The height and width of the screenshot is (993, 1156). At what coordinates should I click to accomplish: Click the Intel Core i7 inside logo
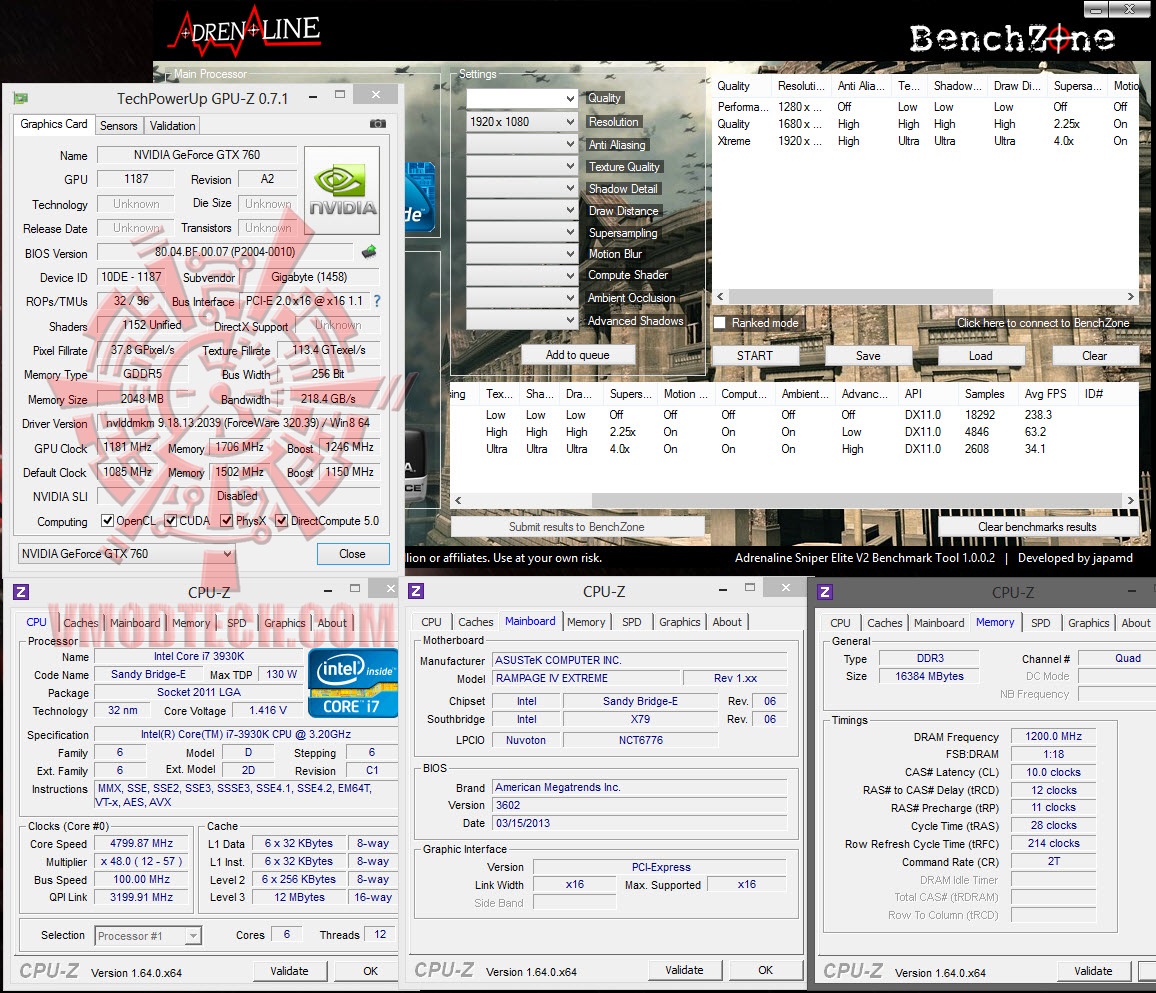click(x=353, y=683)
